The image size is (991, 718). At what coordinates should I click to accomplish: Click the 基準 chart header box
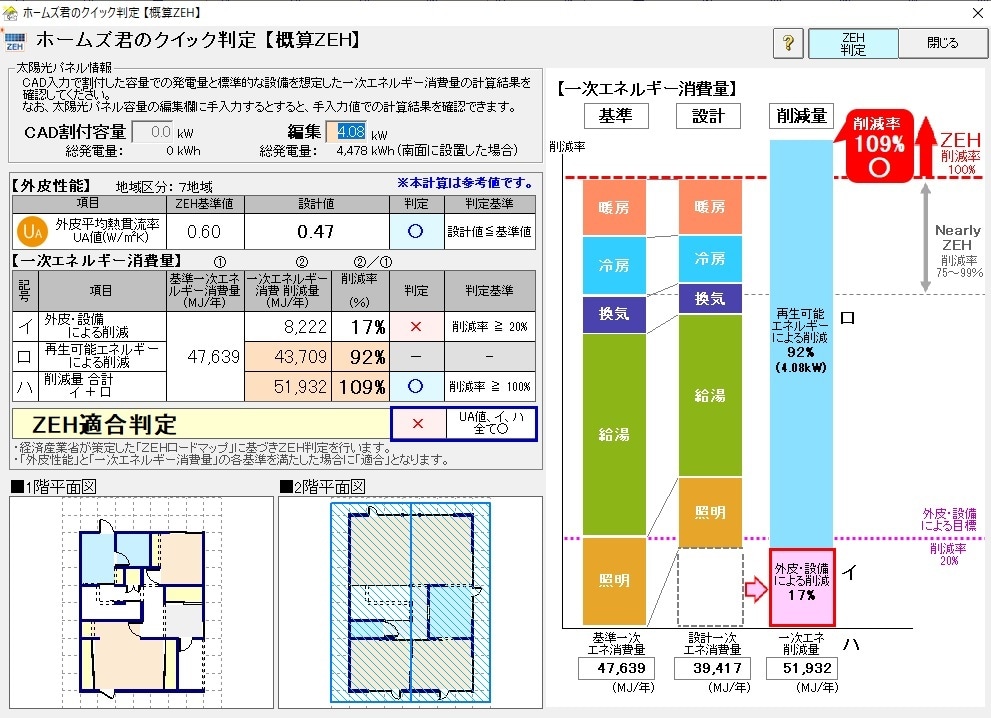[616, 116]
